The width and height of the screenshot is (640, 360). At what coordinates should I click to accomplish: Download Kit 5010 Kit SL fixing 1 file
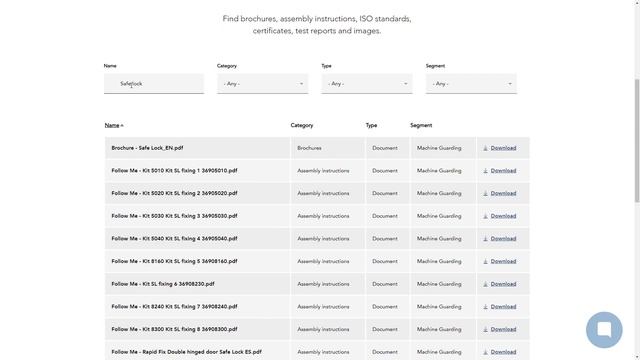point(503,171)
